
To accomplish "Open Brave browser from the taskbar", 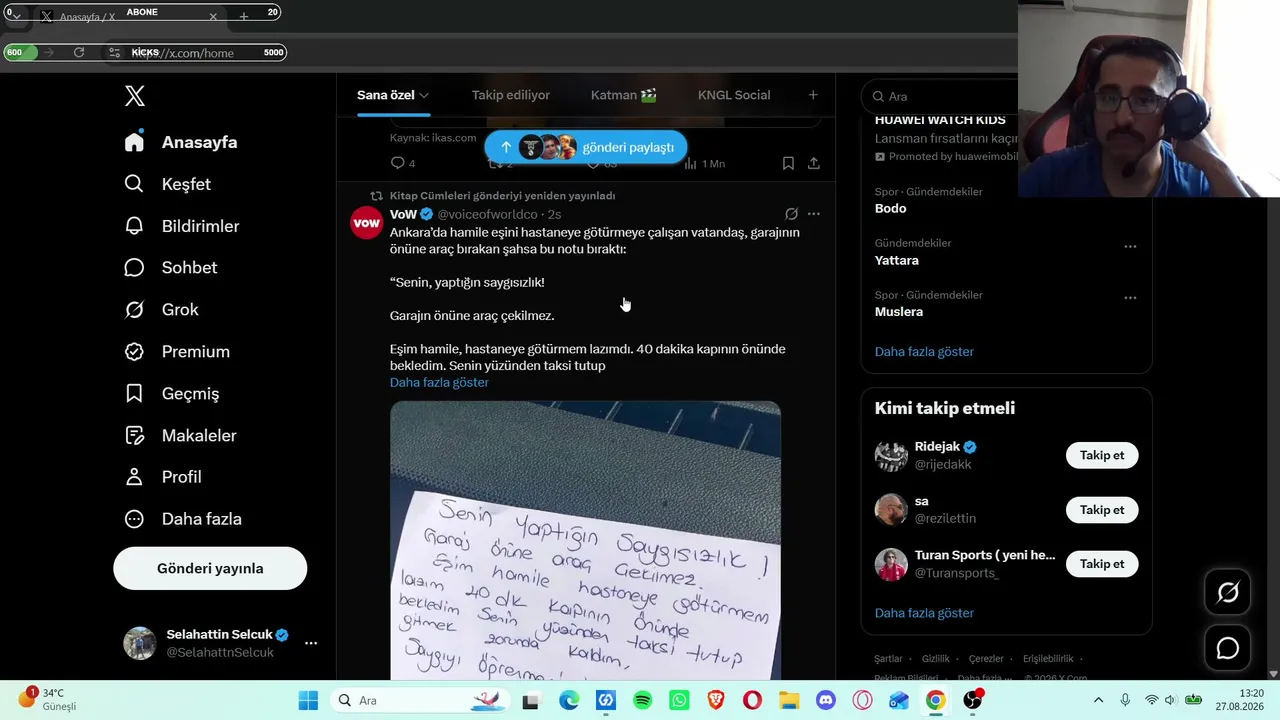I will 716,700.
